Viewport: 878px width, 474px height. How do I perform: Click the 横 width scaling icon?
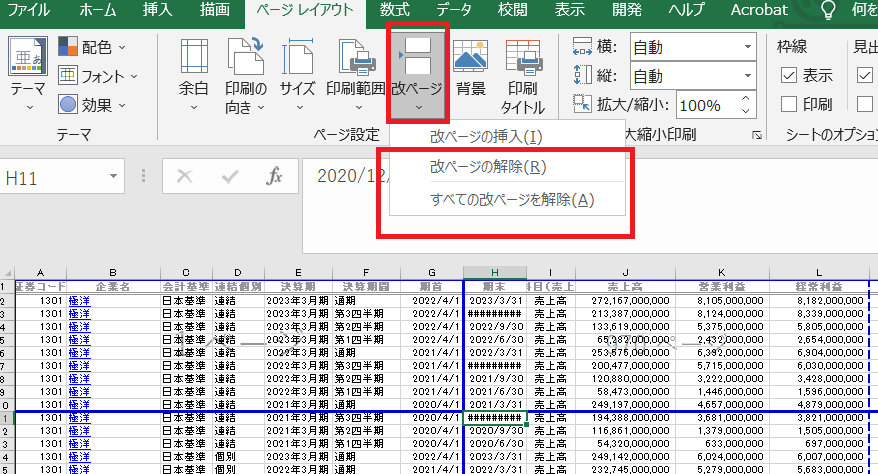(582, 47)
